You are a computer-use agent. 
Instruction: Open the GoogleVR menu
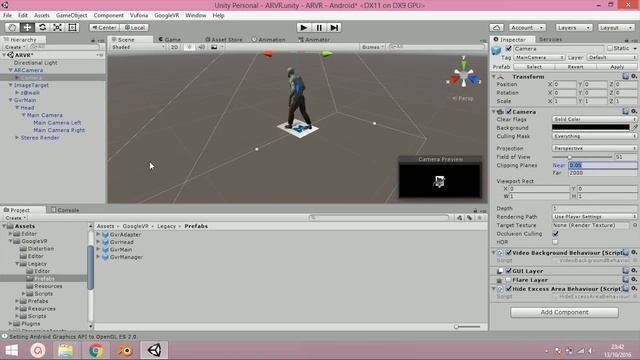167,15
